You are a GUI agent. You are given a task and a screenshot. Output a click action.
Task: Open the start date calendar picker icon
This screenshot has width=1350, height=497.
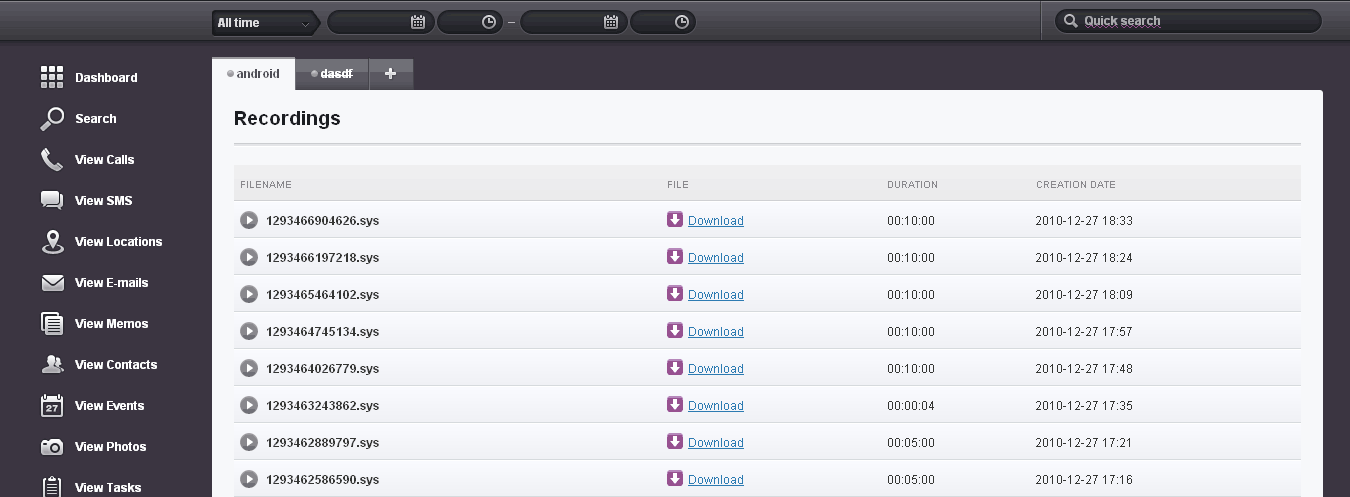pyautogui.click(x=418, y=22)
